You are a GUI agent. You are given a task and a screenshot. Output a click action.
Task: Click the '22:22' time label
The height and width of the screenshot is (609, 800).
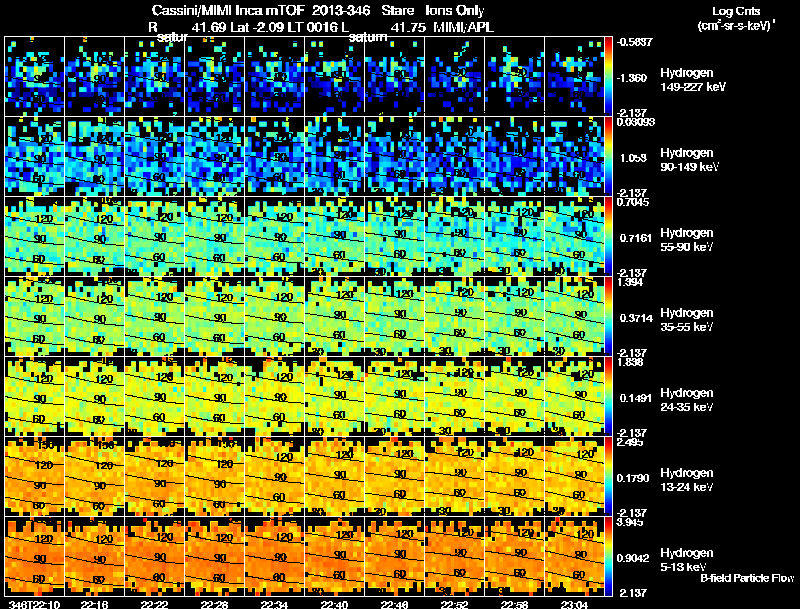click(155, 605)
